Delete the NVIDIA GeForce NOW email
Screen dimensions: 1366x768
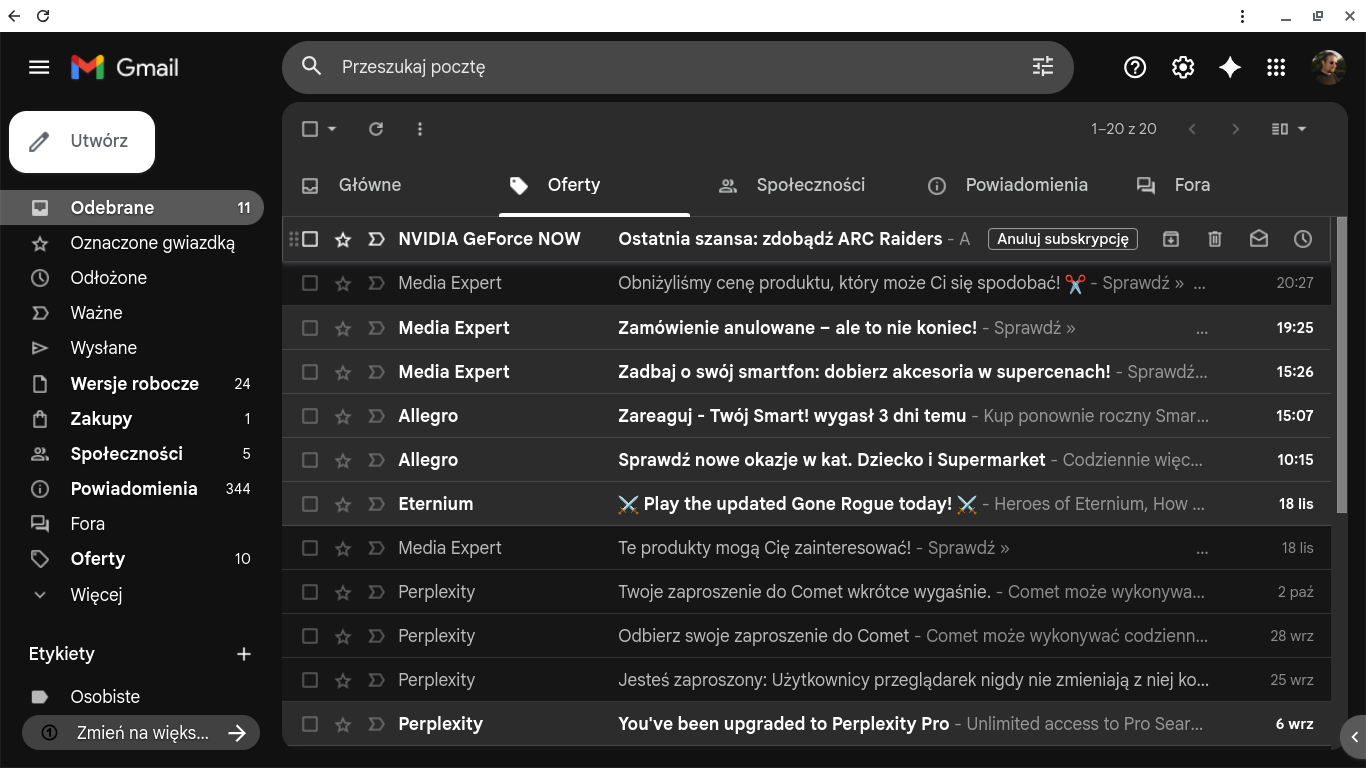(1214, 239)
